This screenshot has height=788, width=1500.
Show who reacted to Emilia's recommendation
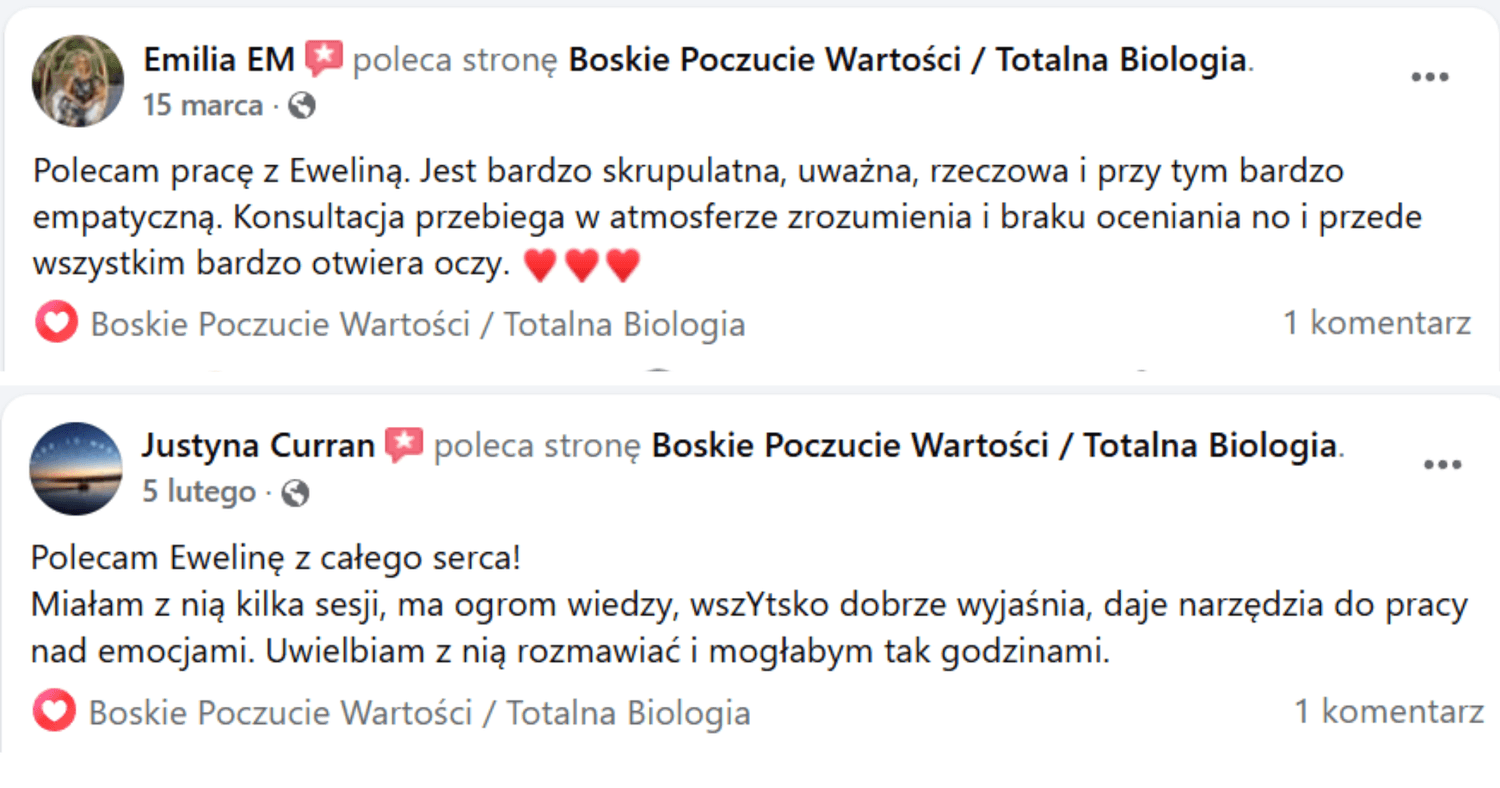(x=418, y=324)
